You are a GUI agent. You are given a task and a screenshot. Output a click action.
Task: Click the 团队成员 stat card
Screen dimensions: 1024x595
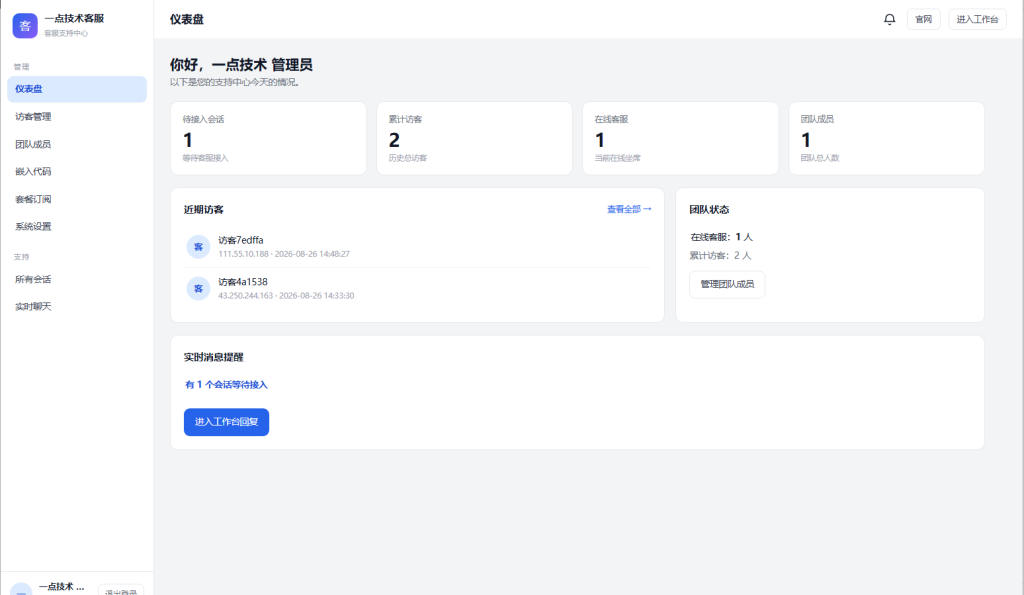tap(886, 138)
